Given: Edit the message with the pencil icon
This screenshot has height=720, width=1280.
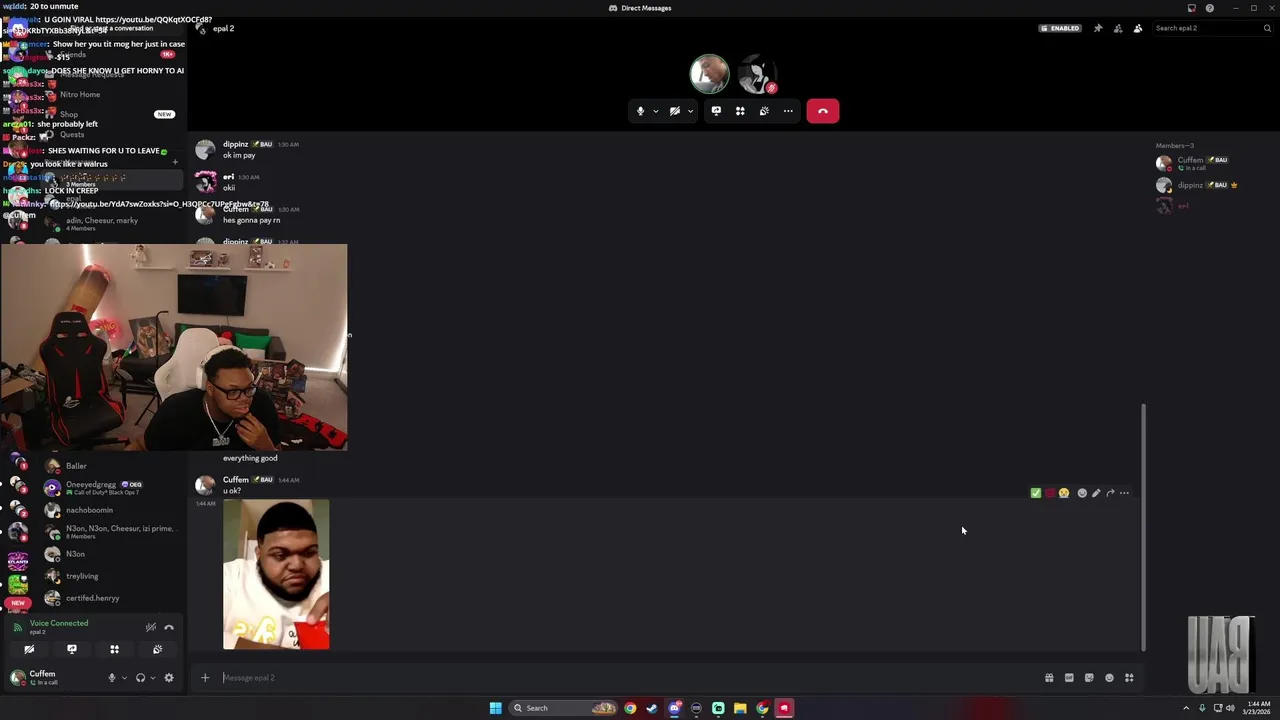Looking at the screenshot, I should (1096, 493).
